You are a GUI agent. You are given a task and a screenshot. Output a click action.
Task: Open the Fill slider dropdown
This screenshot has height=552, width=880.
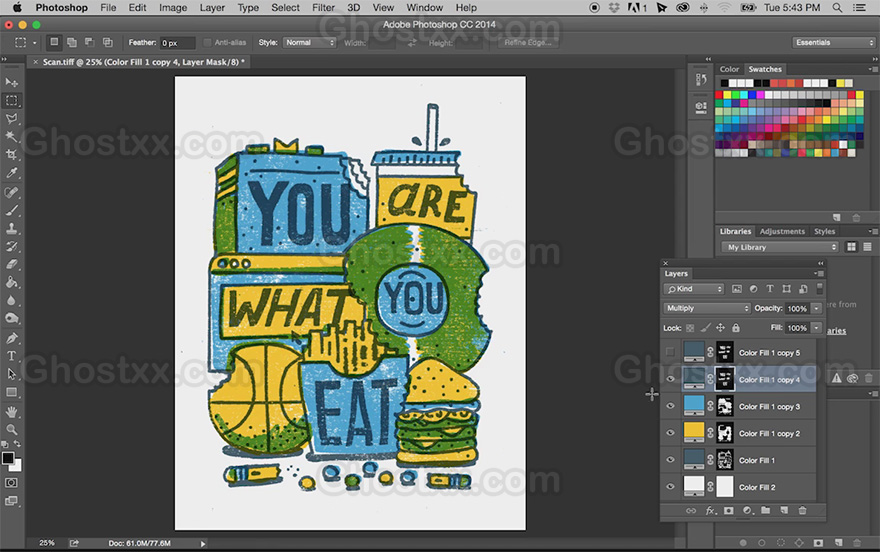click(817, 328)
